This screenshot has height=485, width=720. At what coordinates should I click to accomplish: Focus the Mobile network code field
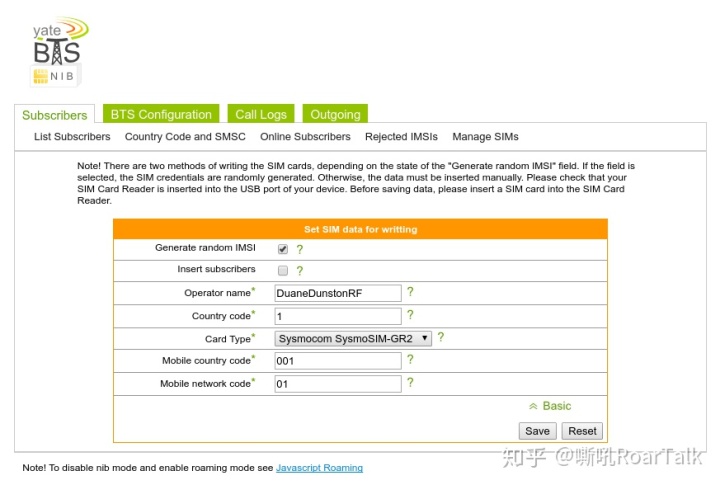(338, 384)
